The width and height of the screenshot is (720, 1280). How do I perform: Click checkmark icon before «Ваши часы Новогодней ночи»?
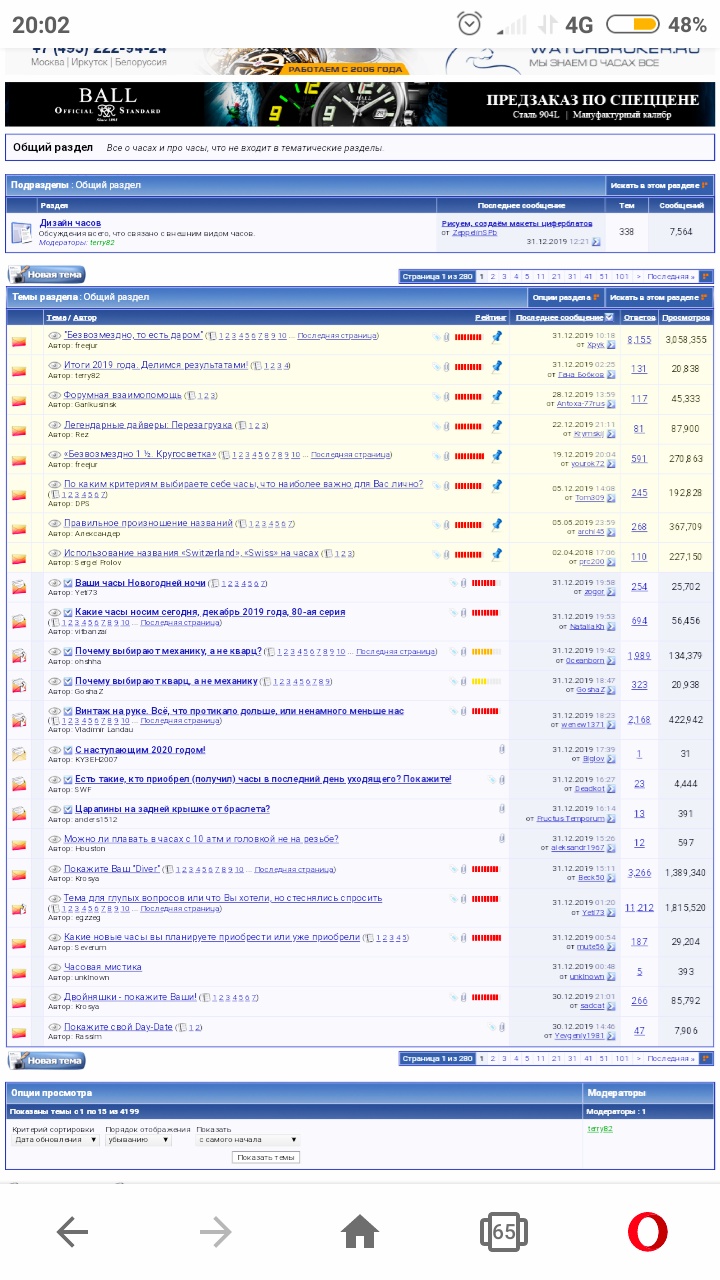(68, 582)
